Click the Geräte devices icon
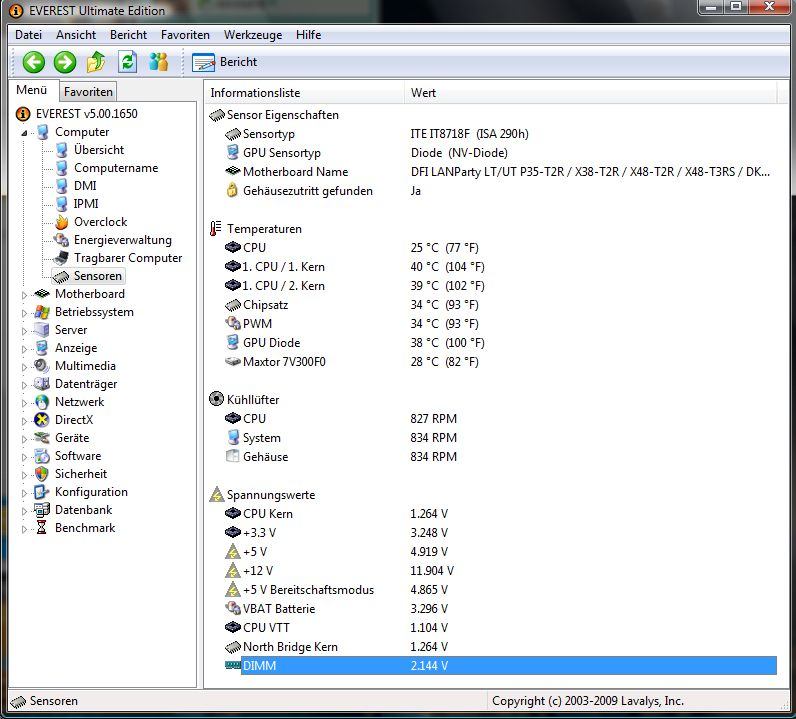This screenshot has width=796, height=719. coord(42,438)
